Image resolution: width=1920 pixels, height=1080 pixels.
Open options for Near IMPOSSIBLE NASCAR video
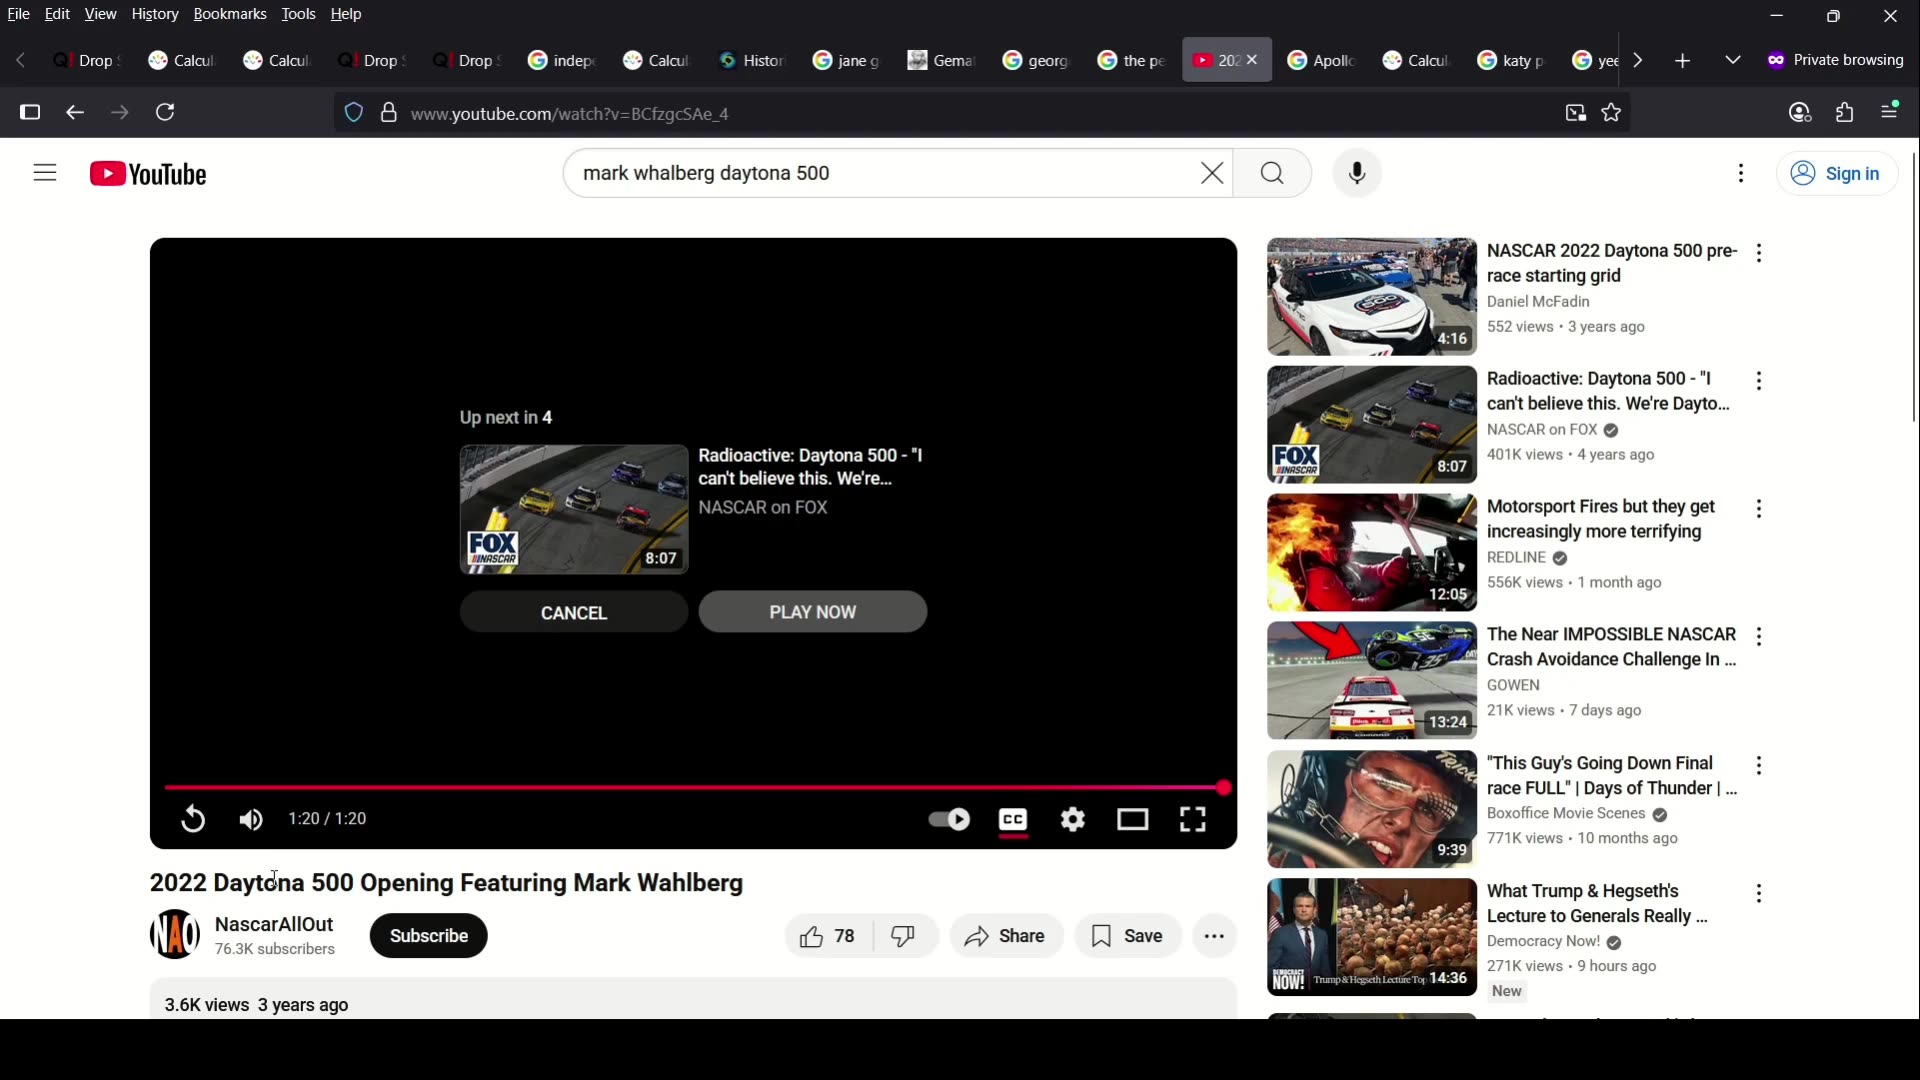[1760, 637]
